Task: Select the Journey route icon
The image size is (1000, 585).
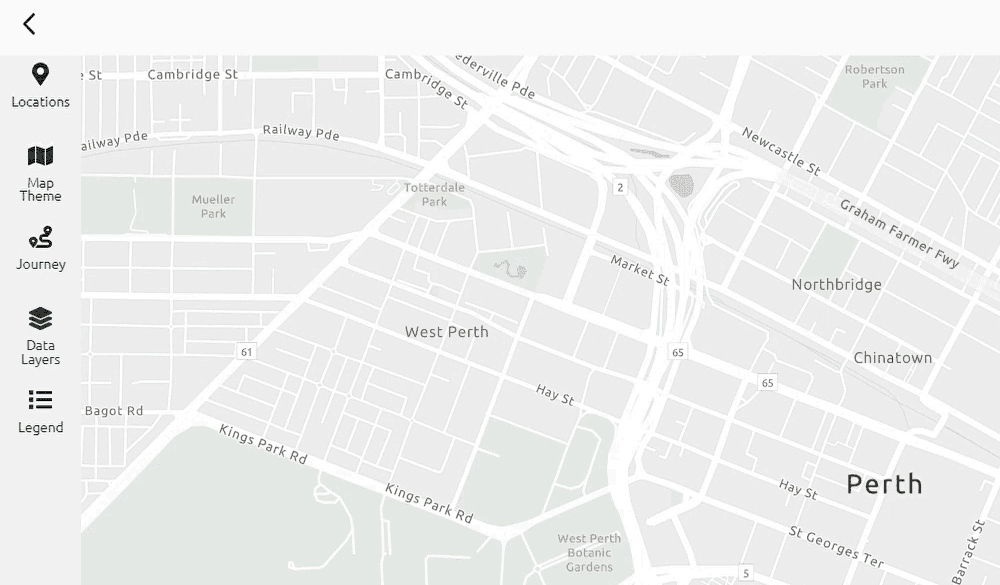Action: coord(40,237)
